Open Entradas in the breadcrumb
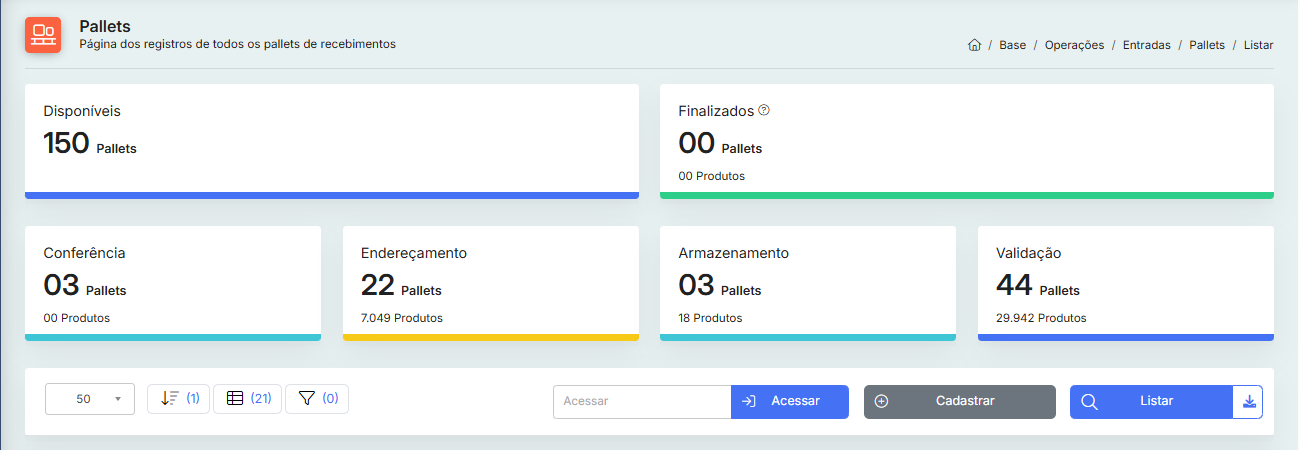The height and width of the screenshot is (450, 1300). click(1146, 45)
